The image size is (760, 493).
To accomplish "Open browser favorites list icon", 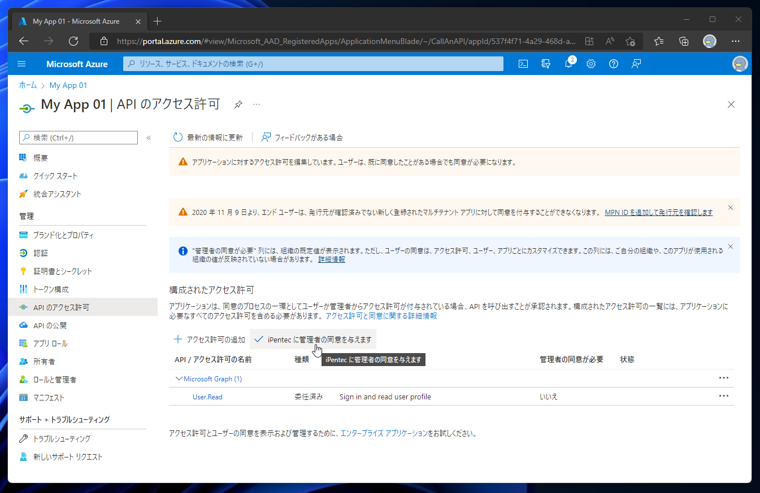I will [x=659, y=41].
